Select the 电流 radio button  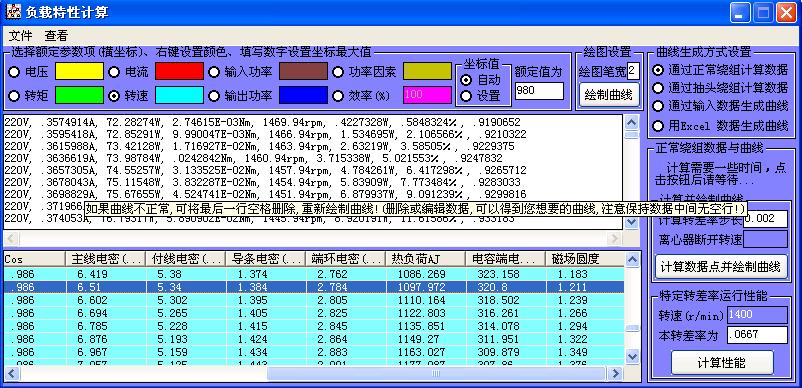pyautogui.click(x=114, y=72)
